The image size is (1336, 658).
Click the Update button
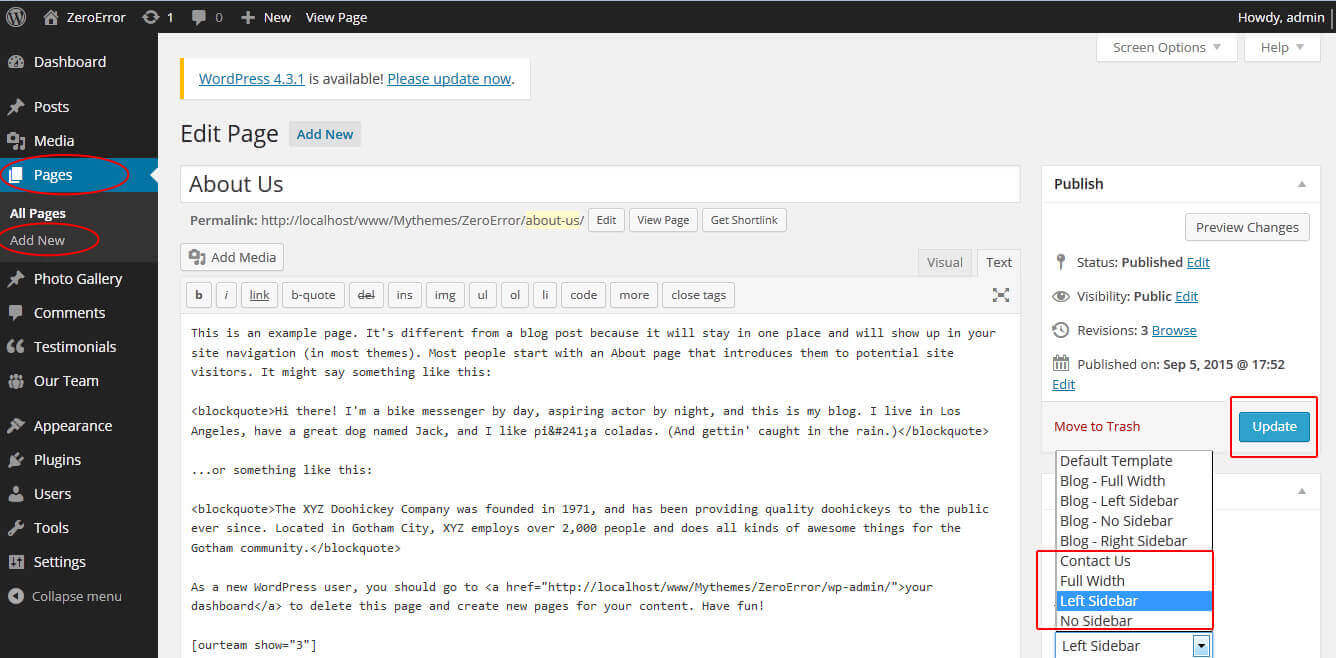[1274, 427]
